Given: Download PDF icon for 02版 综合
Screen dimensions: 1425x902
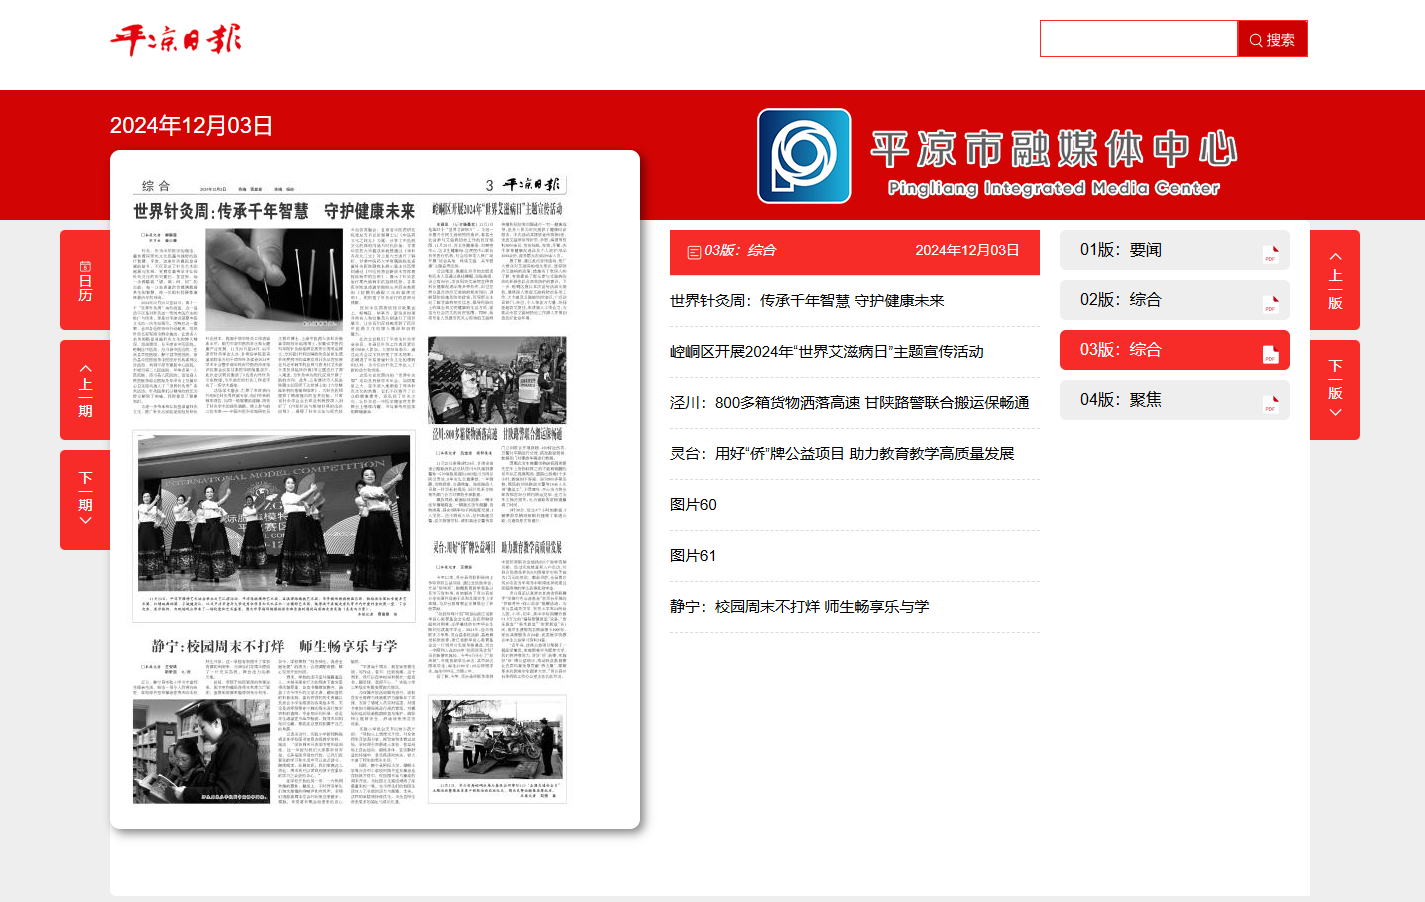Looking at the screenshot, I should pos(1270,304).
